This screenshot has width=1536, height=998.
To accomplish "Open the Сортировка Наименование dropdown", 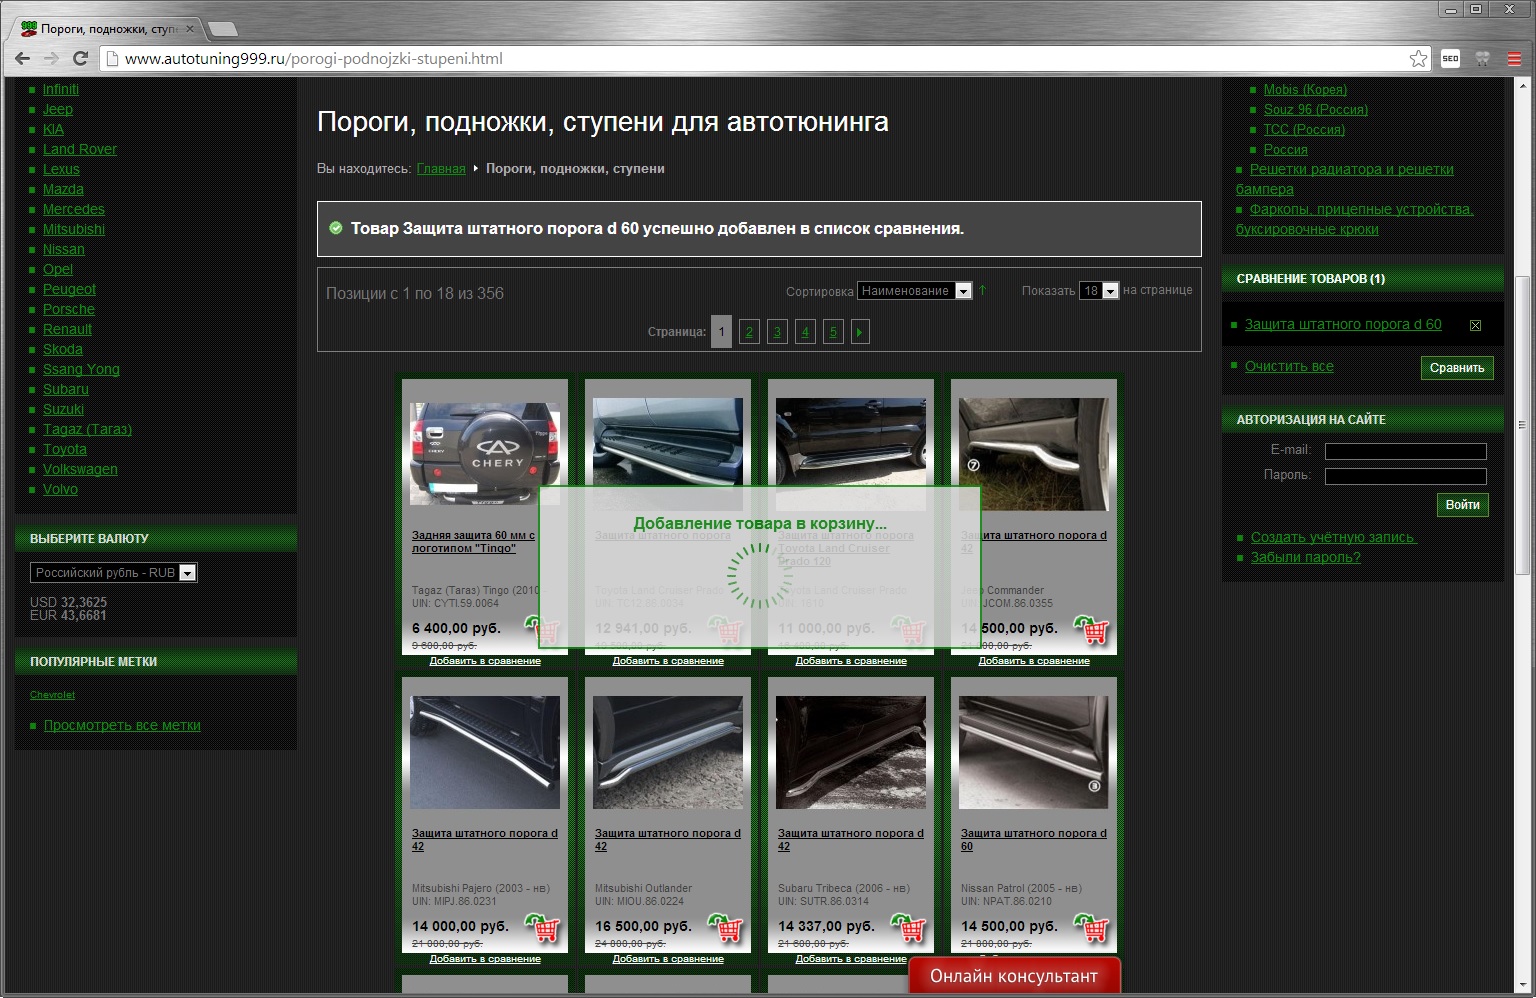I will [x=915, y=291].
